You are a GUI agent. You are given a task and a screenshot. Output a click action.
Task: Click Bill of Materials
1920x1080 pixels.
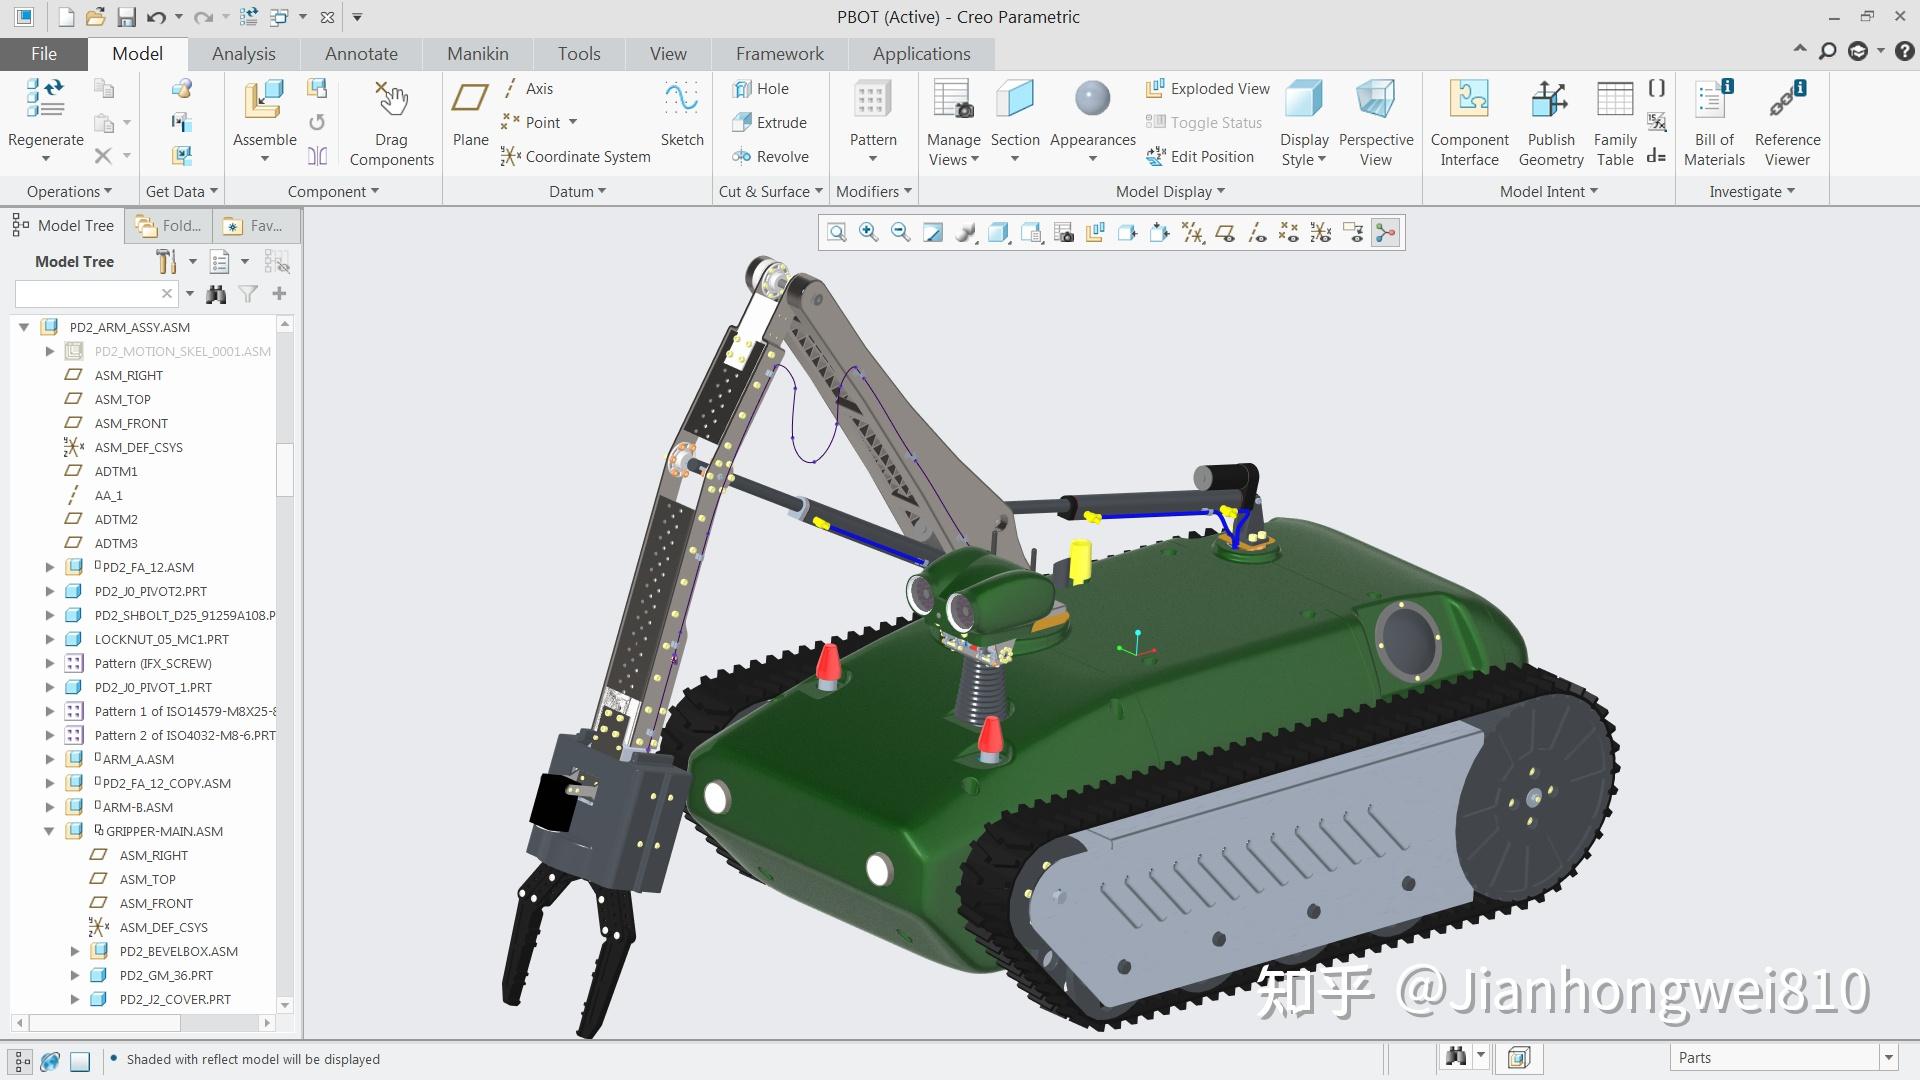(1713, 120)
